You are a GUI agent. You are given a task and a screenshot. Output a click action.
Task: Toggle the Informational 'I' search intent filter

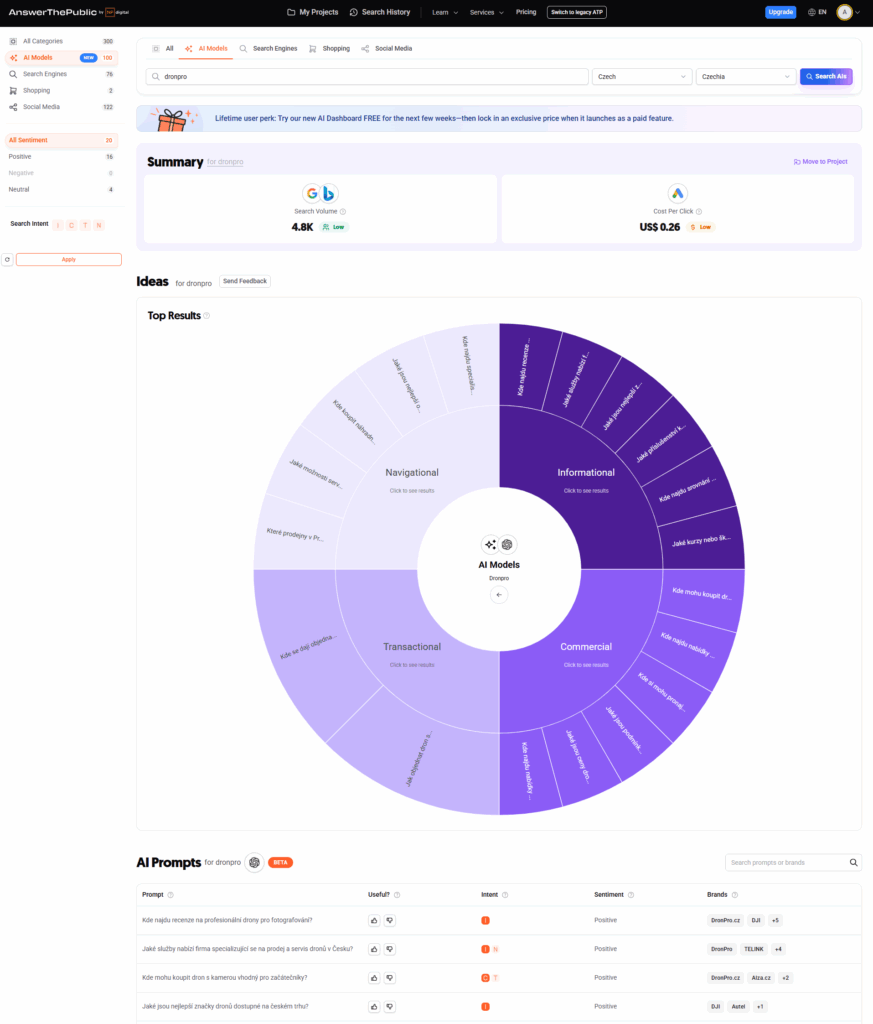[x=58, y=225]
